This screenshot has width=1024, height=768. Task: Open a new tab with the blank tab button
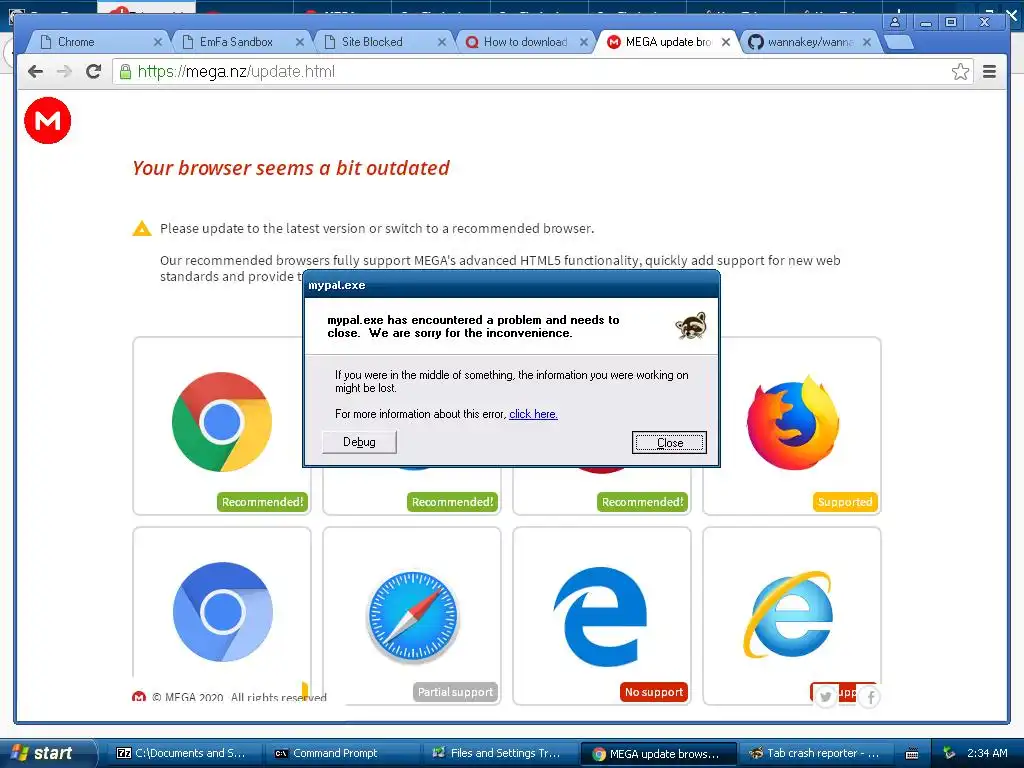[899, 42]
